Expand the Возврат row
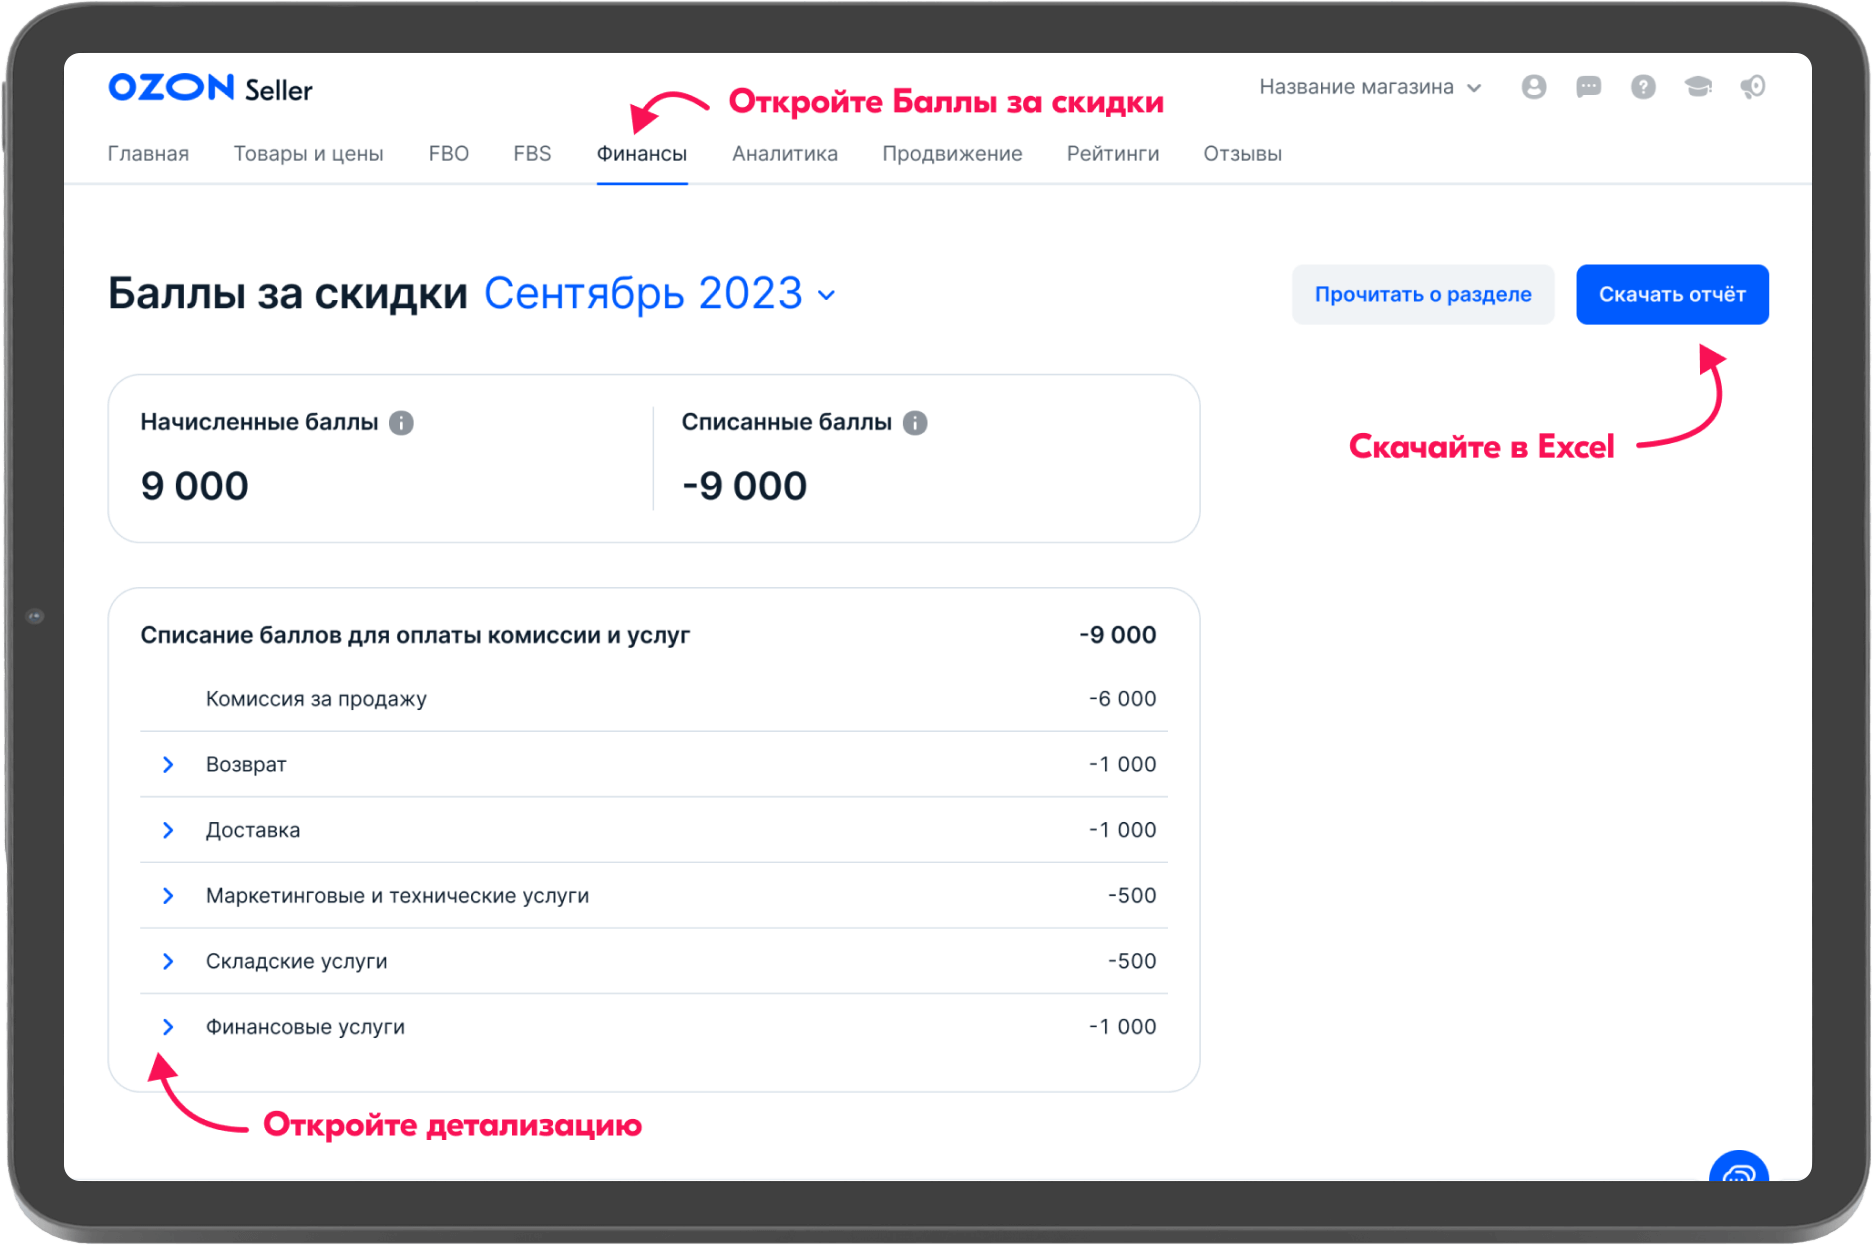The width and height of the screenshot is (1873, 1245). click(x=168, y=765)
